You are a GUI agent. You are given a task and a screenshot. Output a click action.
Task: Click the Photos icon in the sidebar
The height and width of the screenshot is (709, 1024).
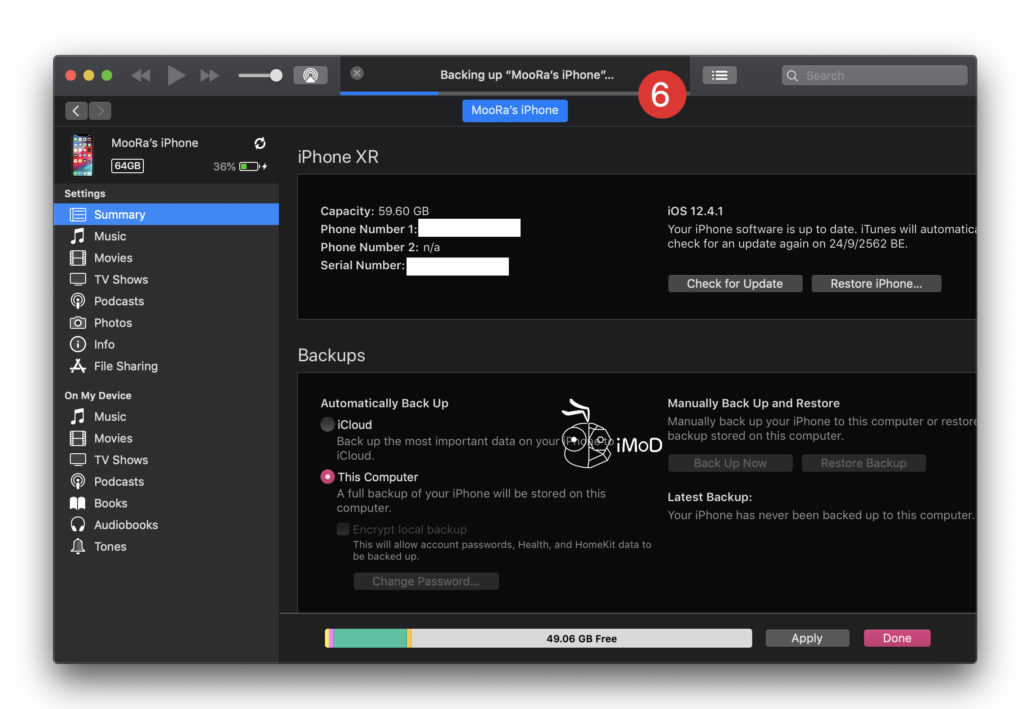[78, 322]
